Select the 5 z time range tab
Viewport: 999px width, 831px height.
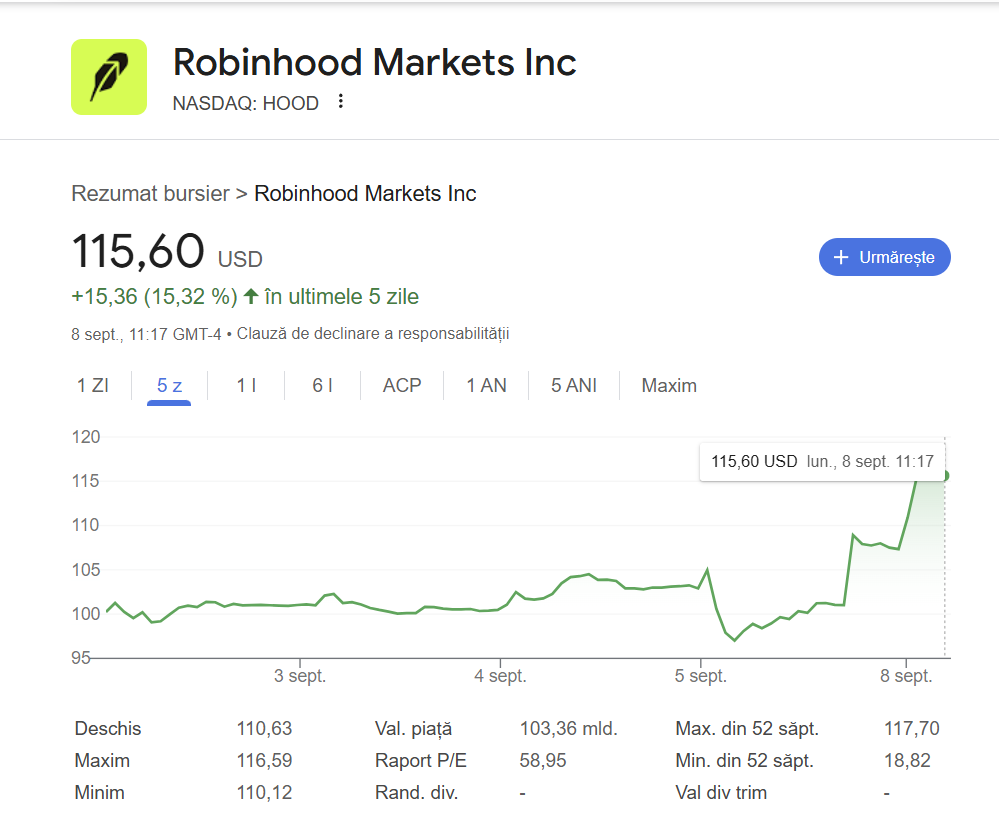point(169,386)
